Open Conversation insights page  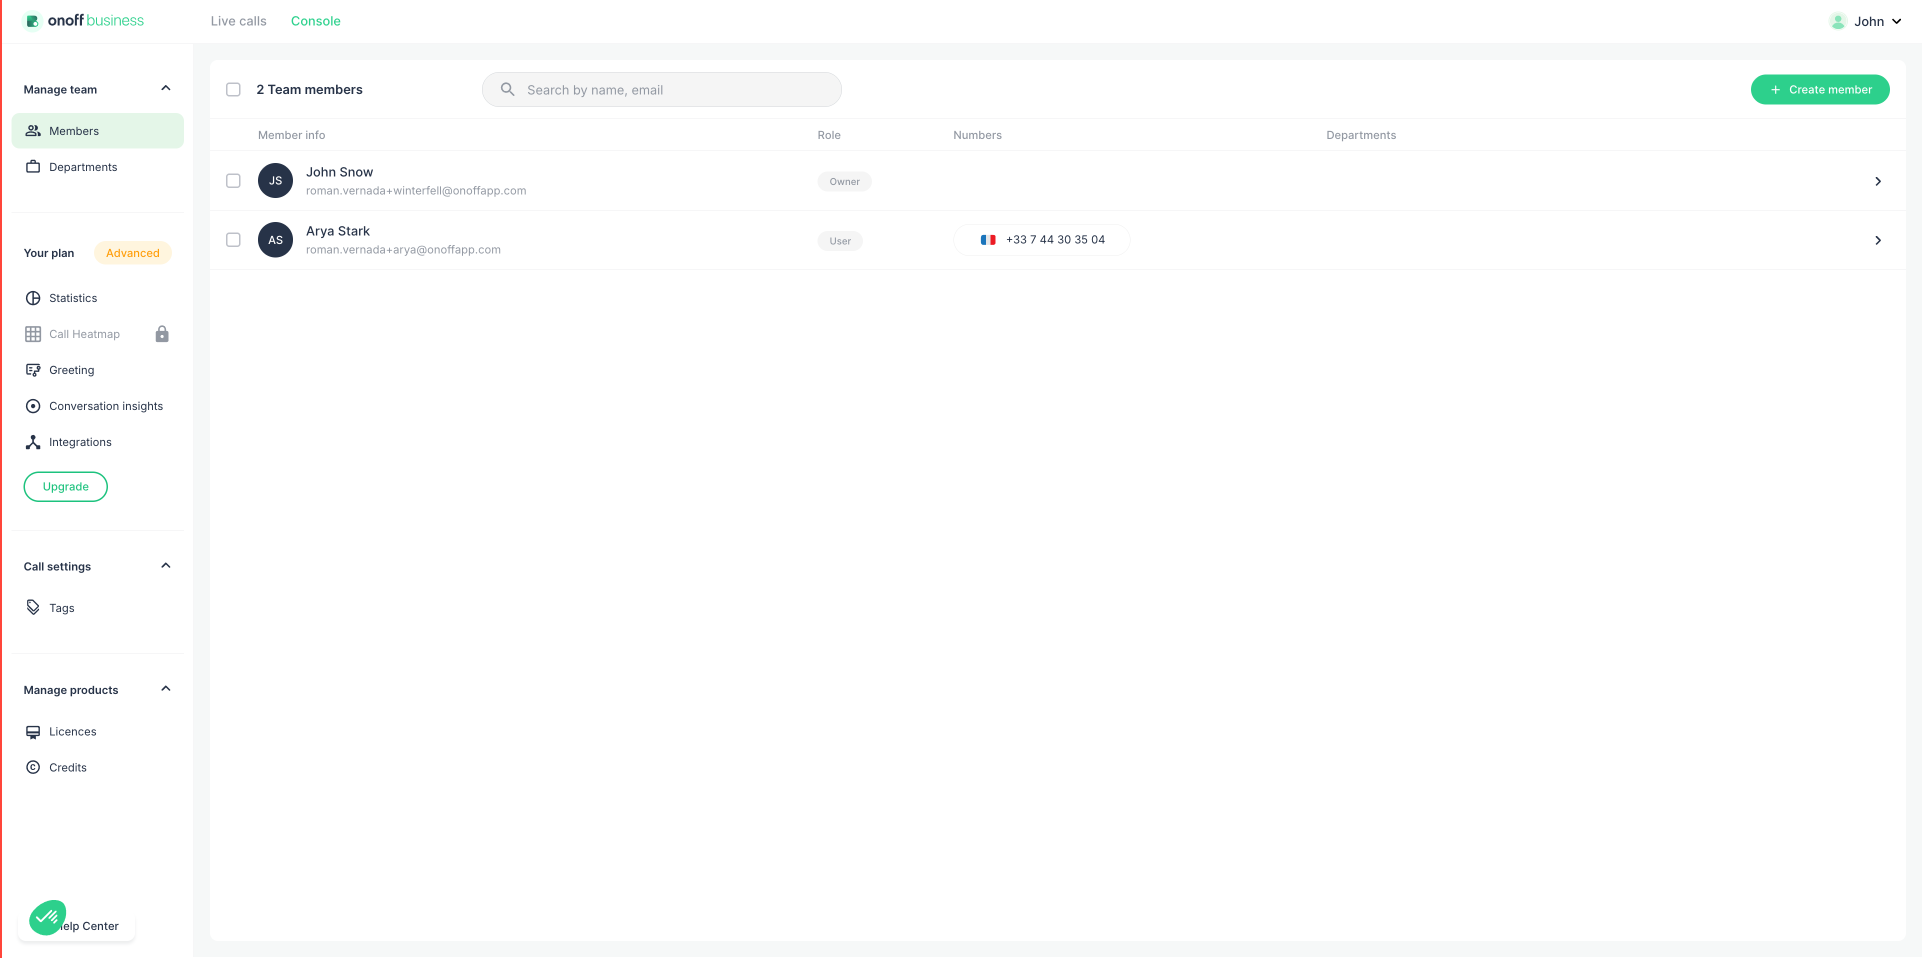98,406
